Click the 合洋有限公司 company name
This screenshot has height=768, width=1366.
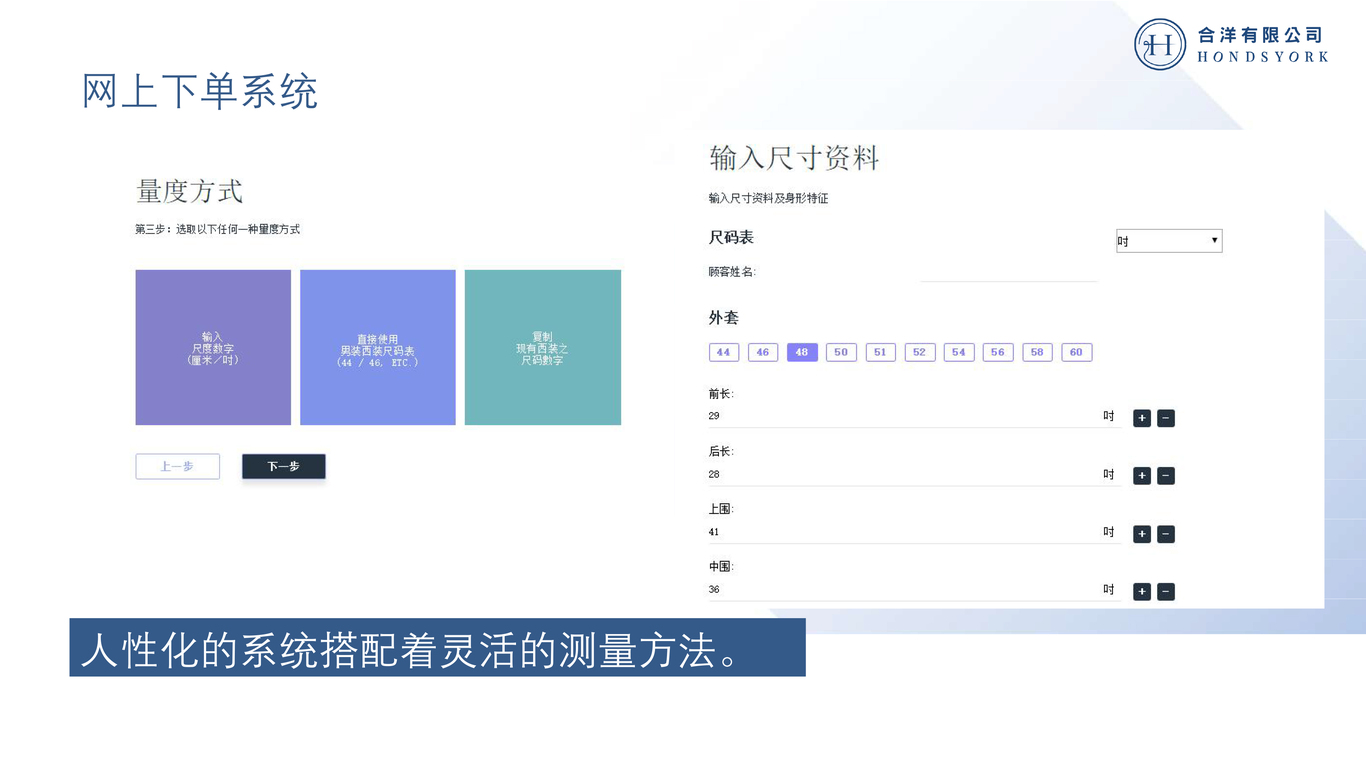[1261, 35]
